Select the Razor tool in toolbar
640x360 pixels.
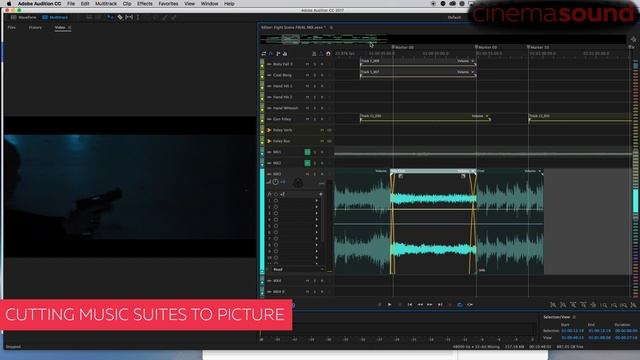pyautogui.click(x=120, y=18)
